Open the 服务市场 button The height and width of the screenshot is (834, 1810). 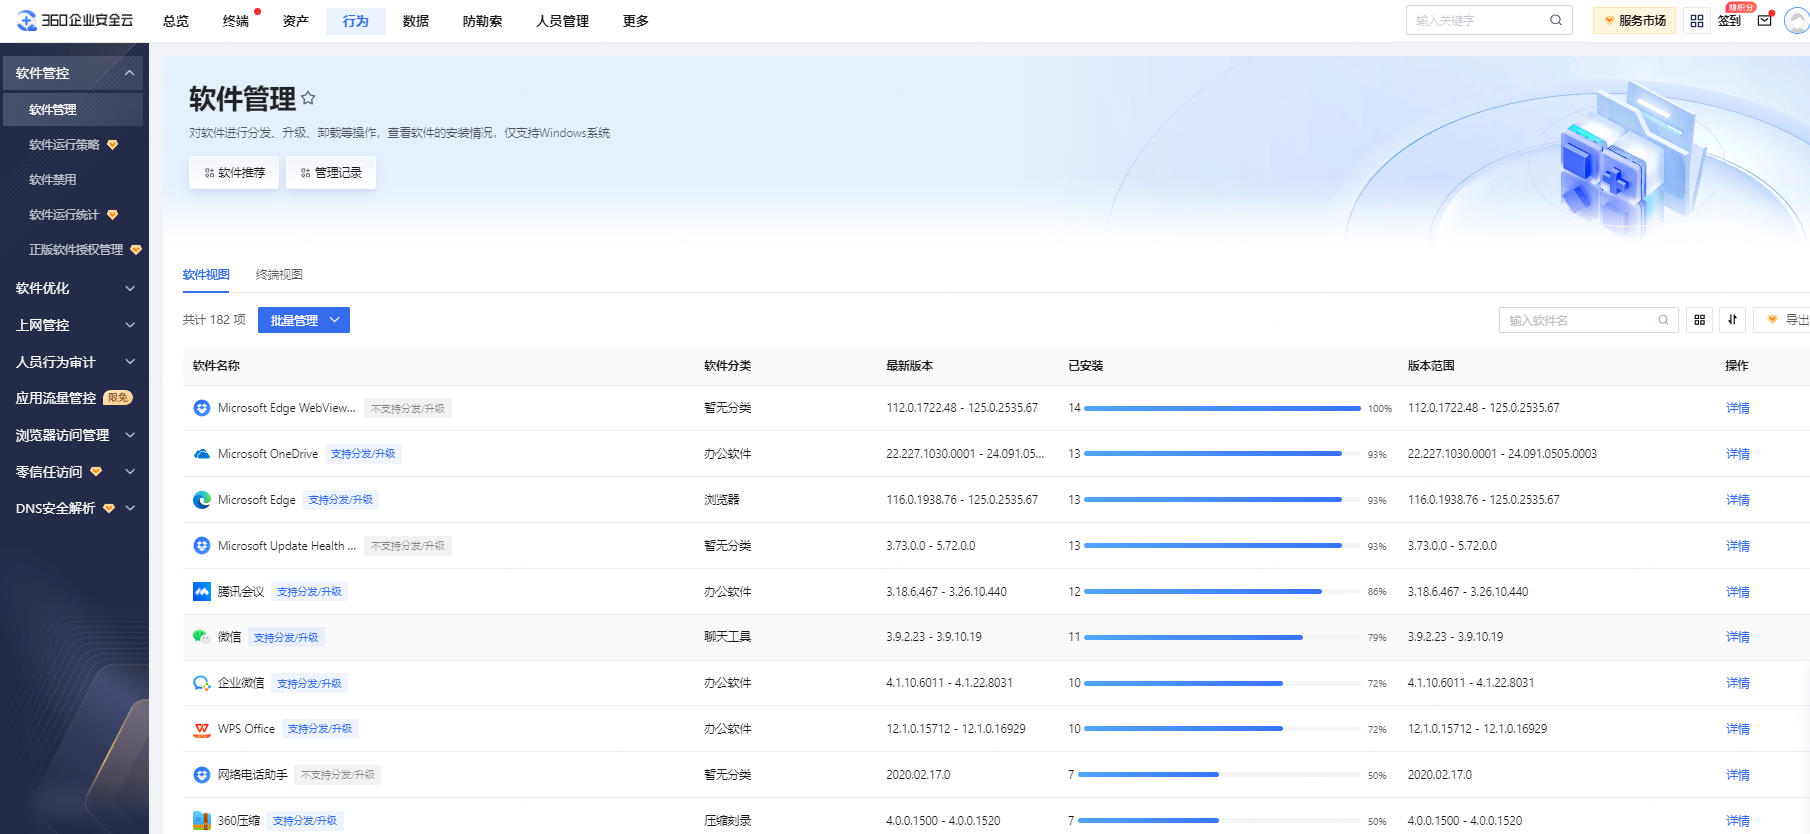[1635, 20]
